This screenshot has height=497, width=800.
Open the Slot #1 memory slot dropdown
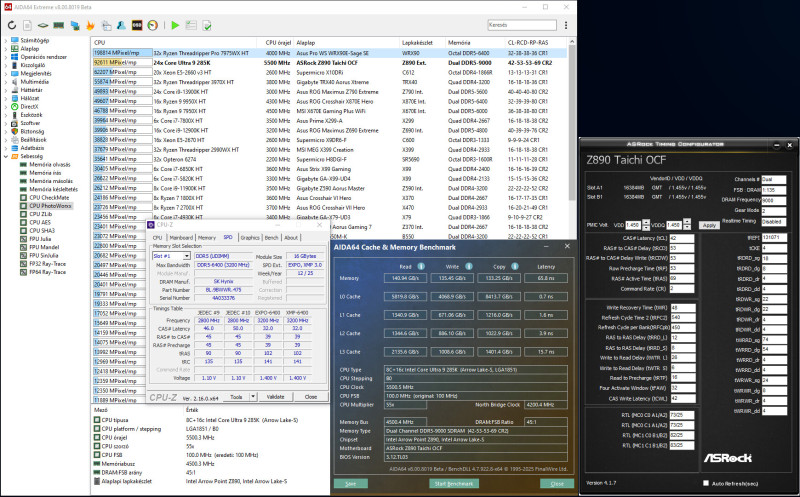pos(187,255)
